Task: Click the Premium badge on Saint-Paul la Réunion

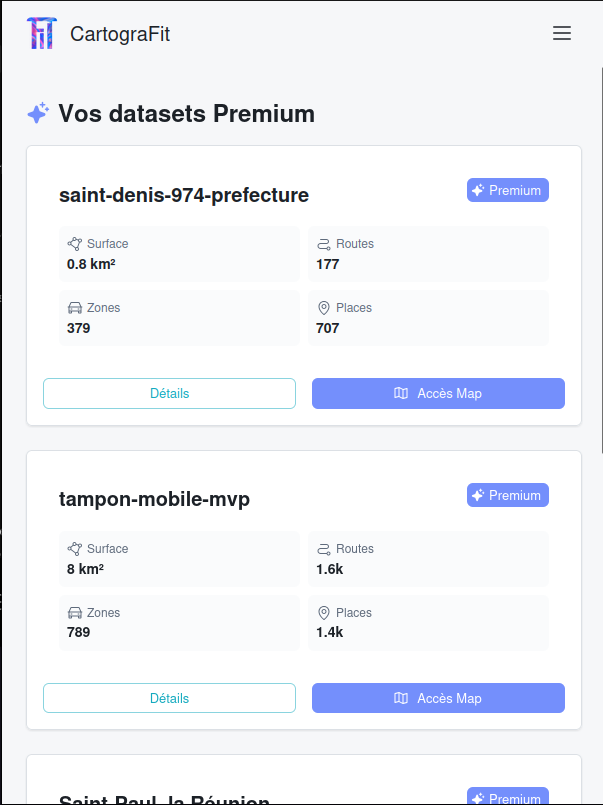Action: pos(507,797)
